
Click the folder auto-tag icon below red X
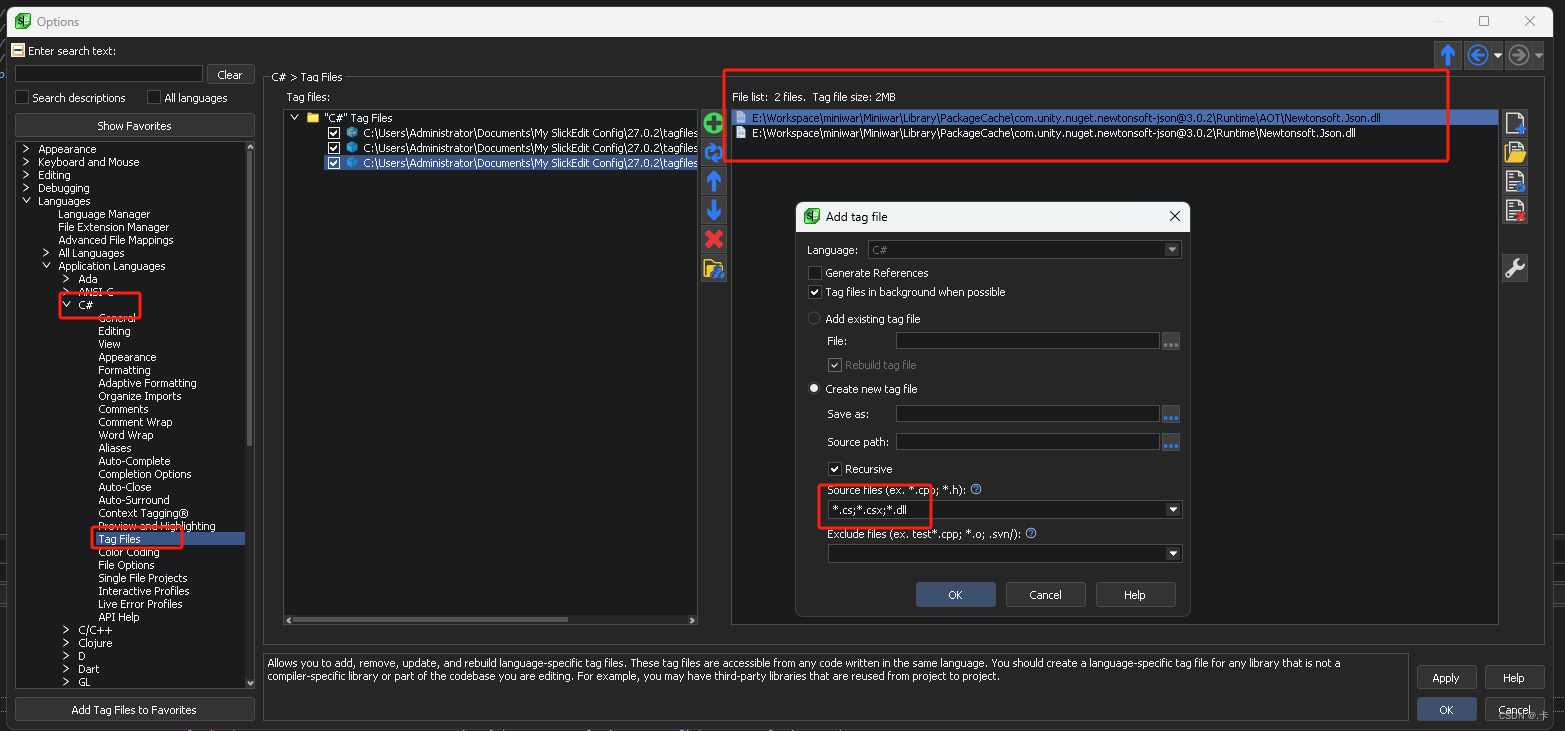[713, 268]
